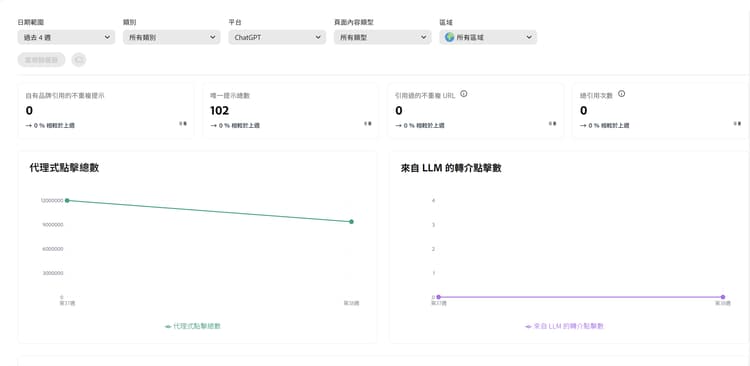
Task: Click the 0 % 相較於上週 trend in 總引用次數 card
Action: click(x=605, y=125)
